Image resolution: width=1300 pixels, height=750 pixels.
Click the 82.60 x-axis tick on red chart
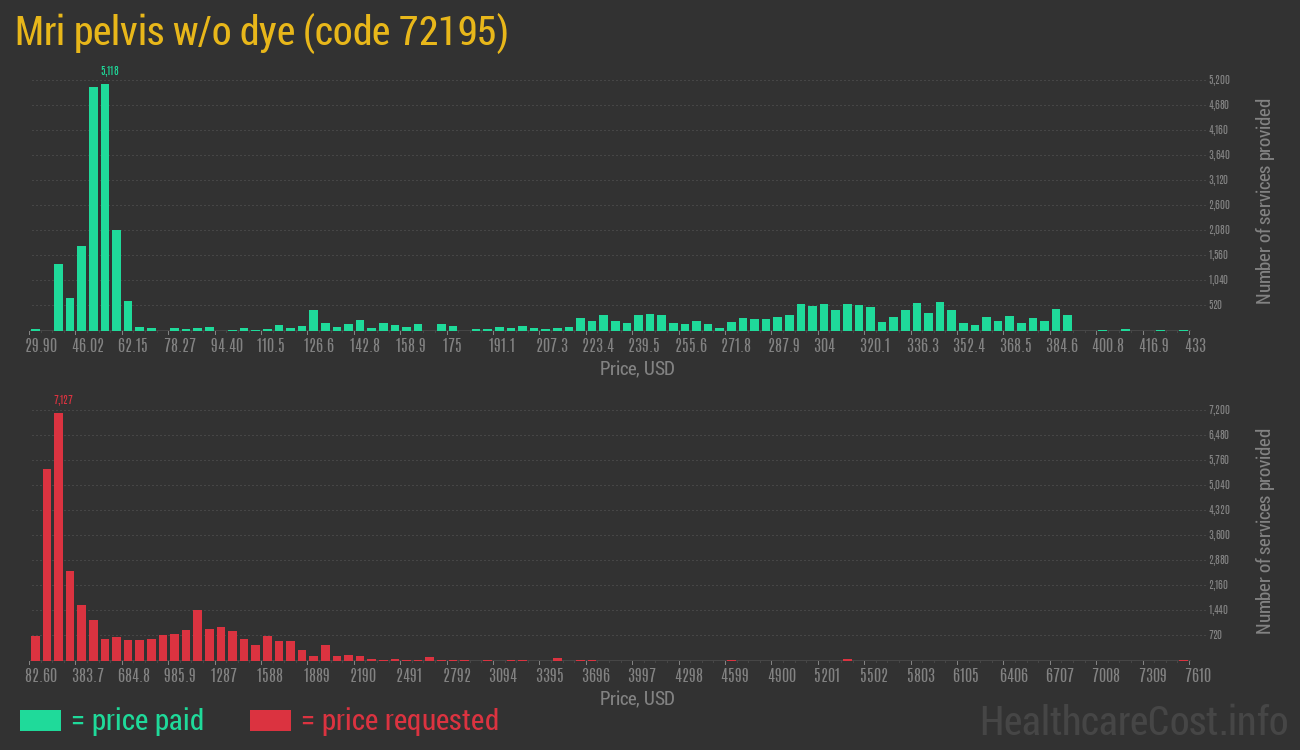(x=41, y=676)
